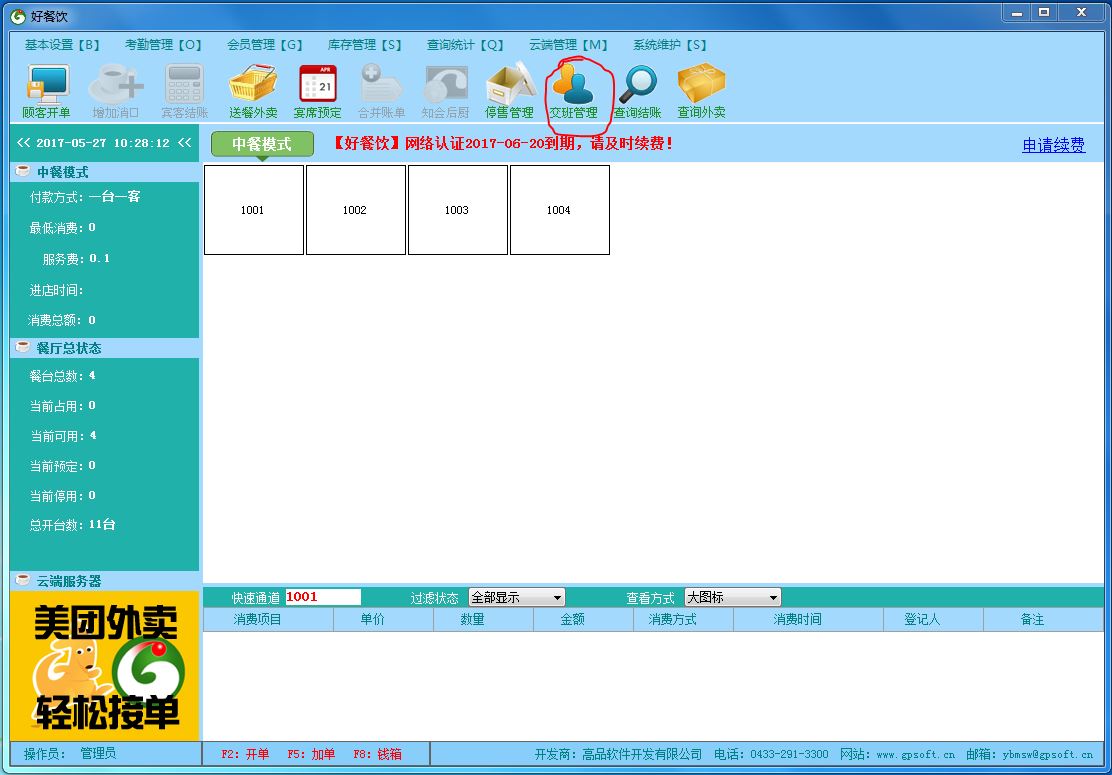Open 查询结账 magnifier icon
The height and width of the screenshot is (775, 1112).
coord(638,91)
